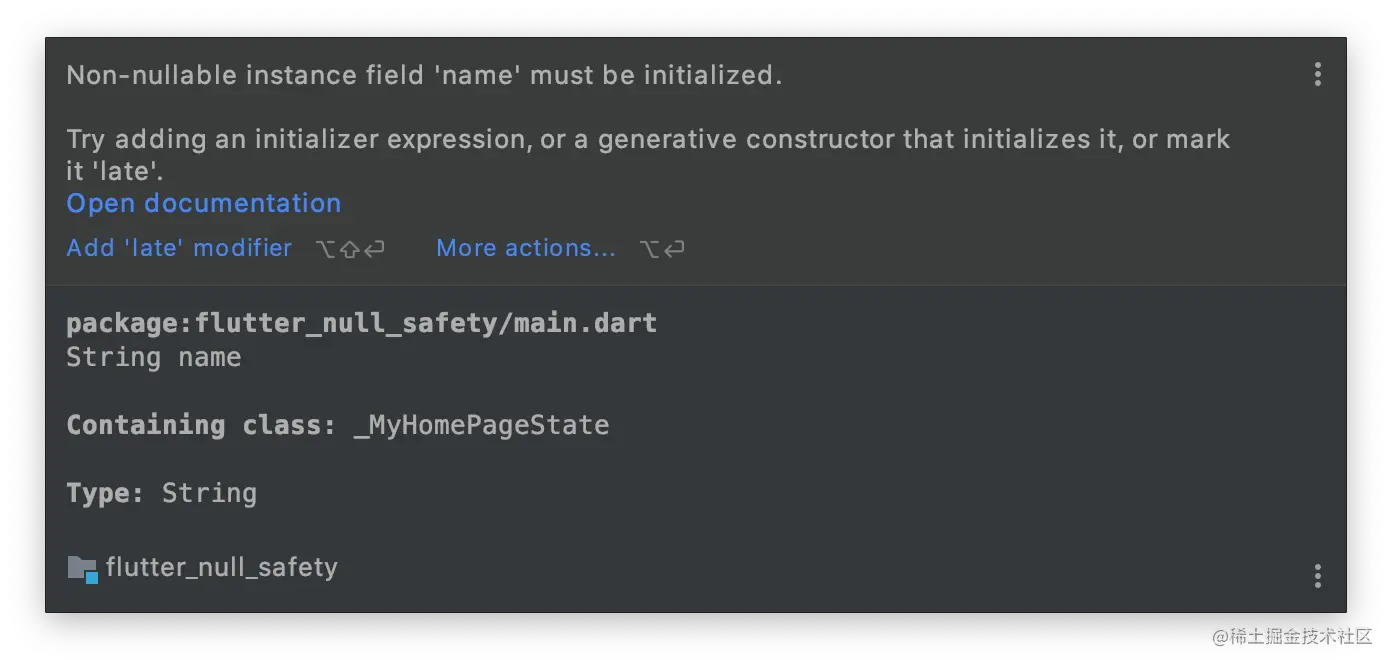Click the 'Non-nullable instance field' error message

coord(424,75)
